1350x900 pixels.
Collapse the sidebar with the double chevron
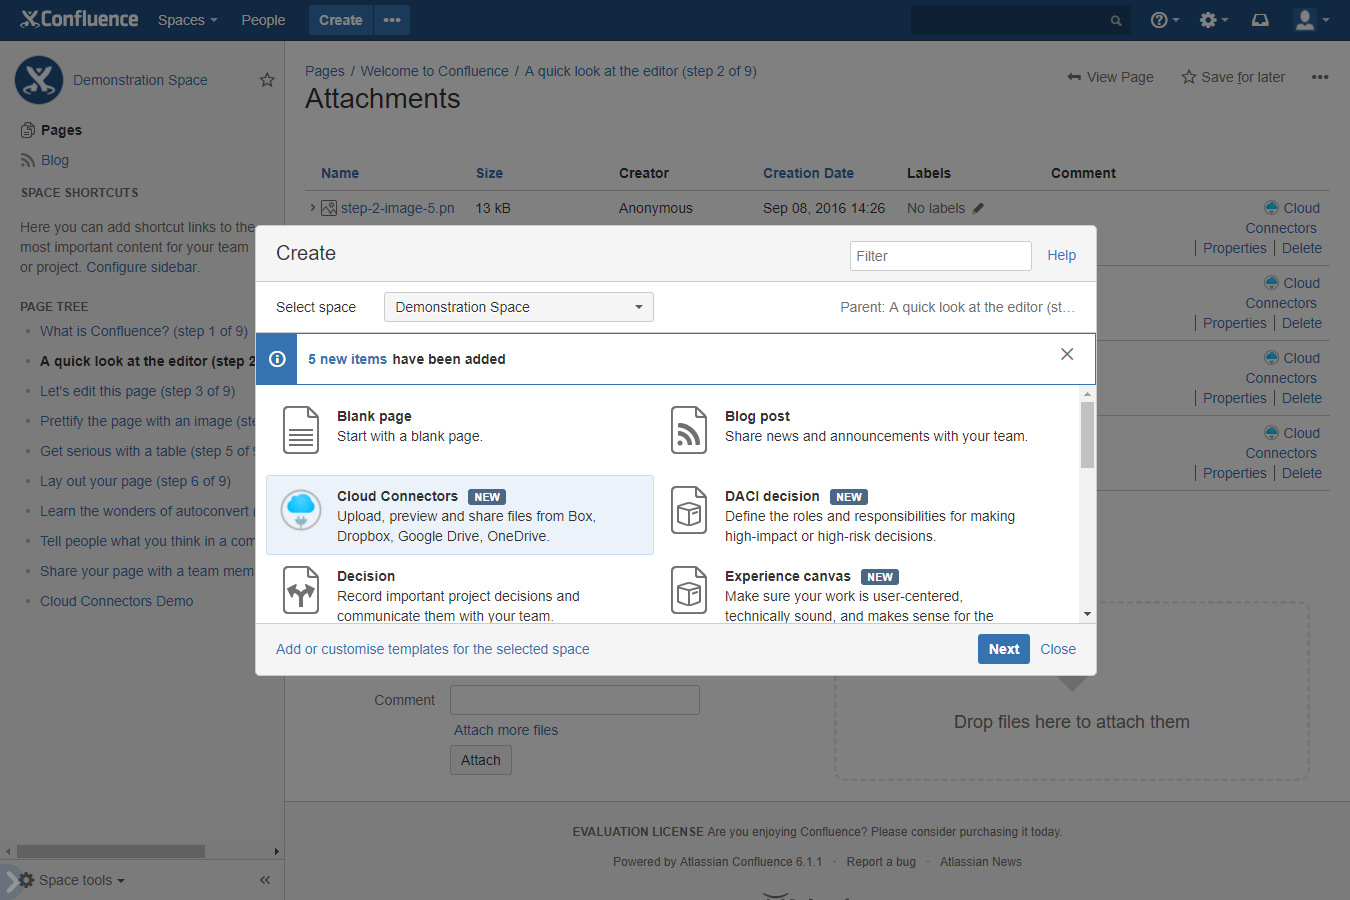[x=265, y=880]
